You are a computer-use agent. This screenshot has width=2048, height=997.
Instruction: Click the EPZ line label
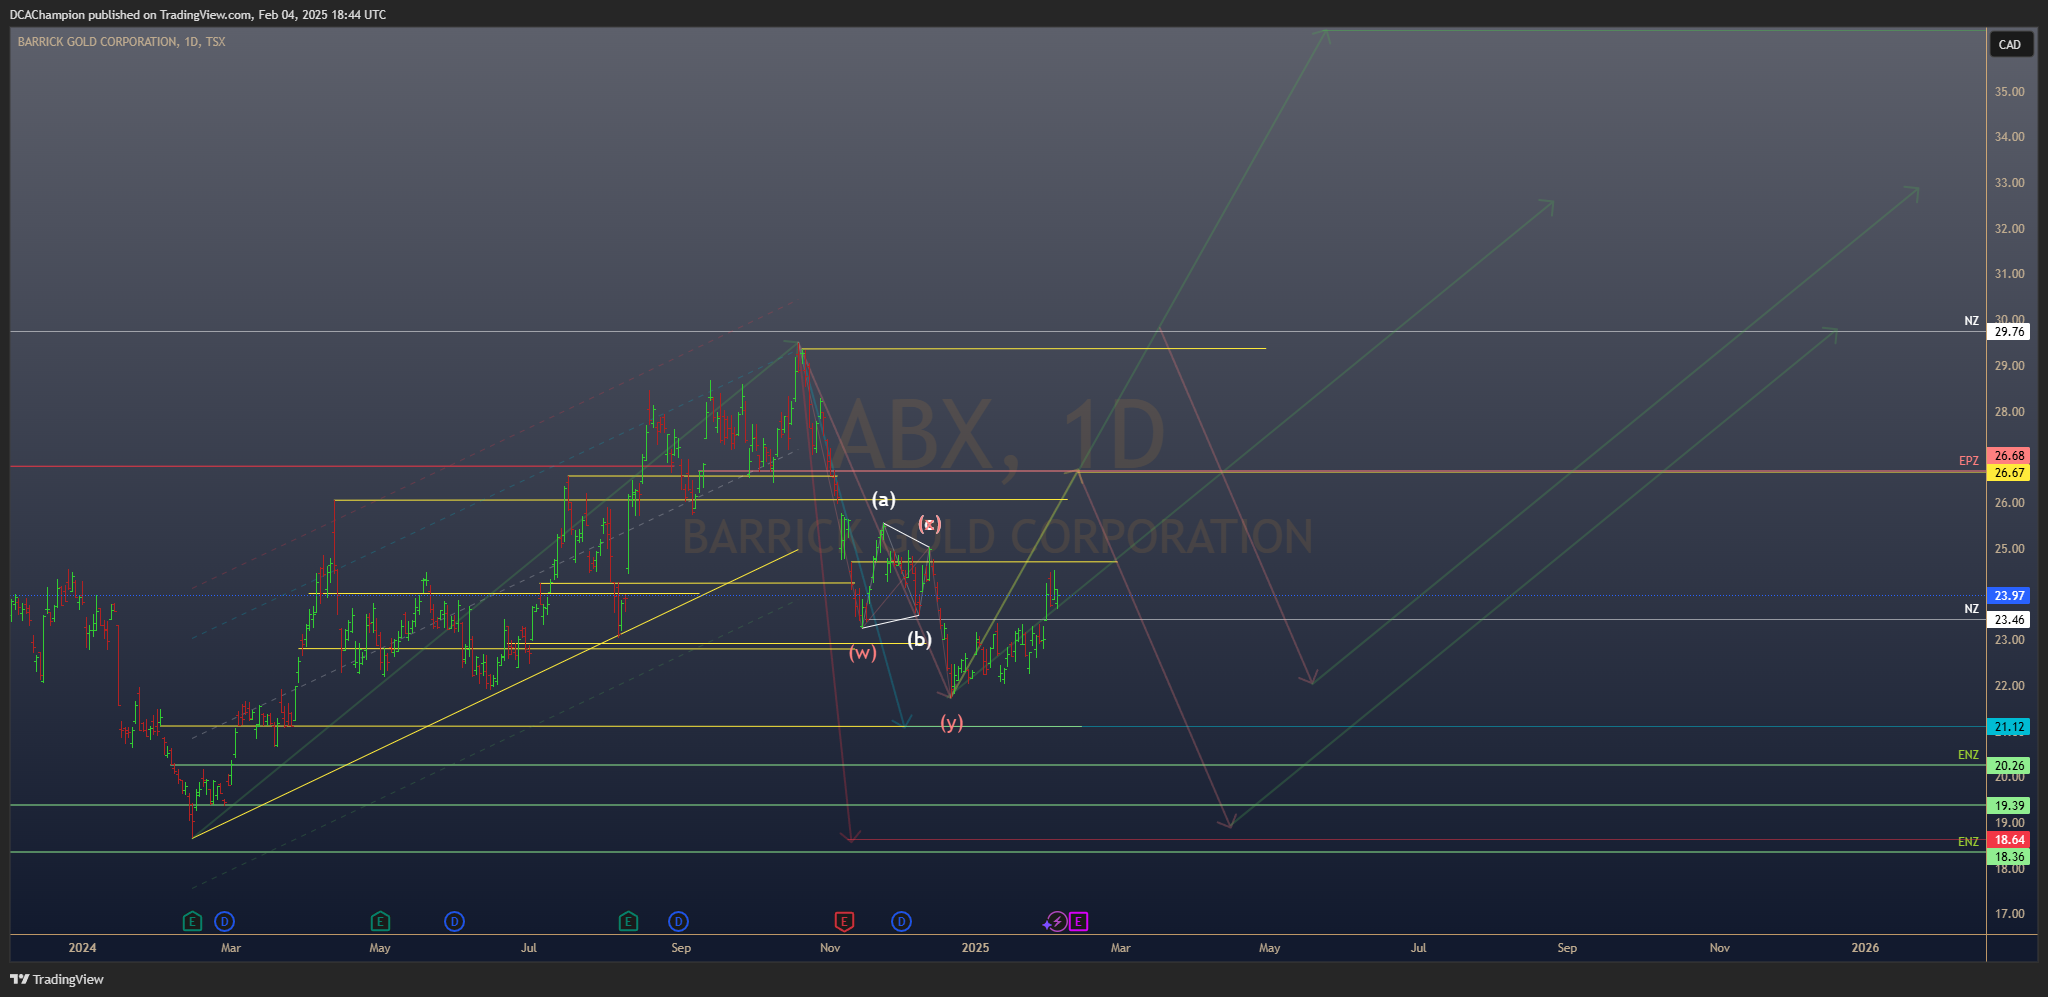pyautogui.click(x=1968, y=461)
